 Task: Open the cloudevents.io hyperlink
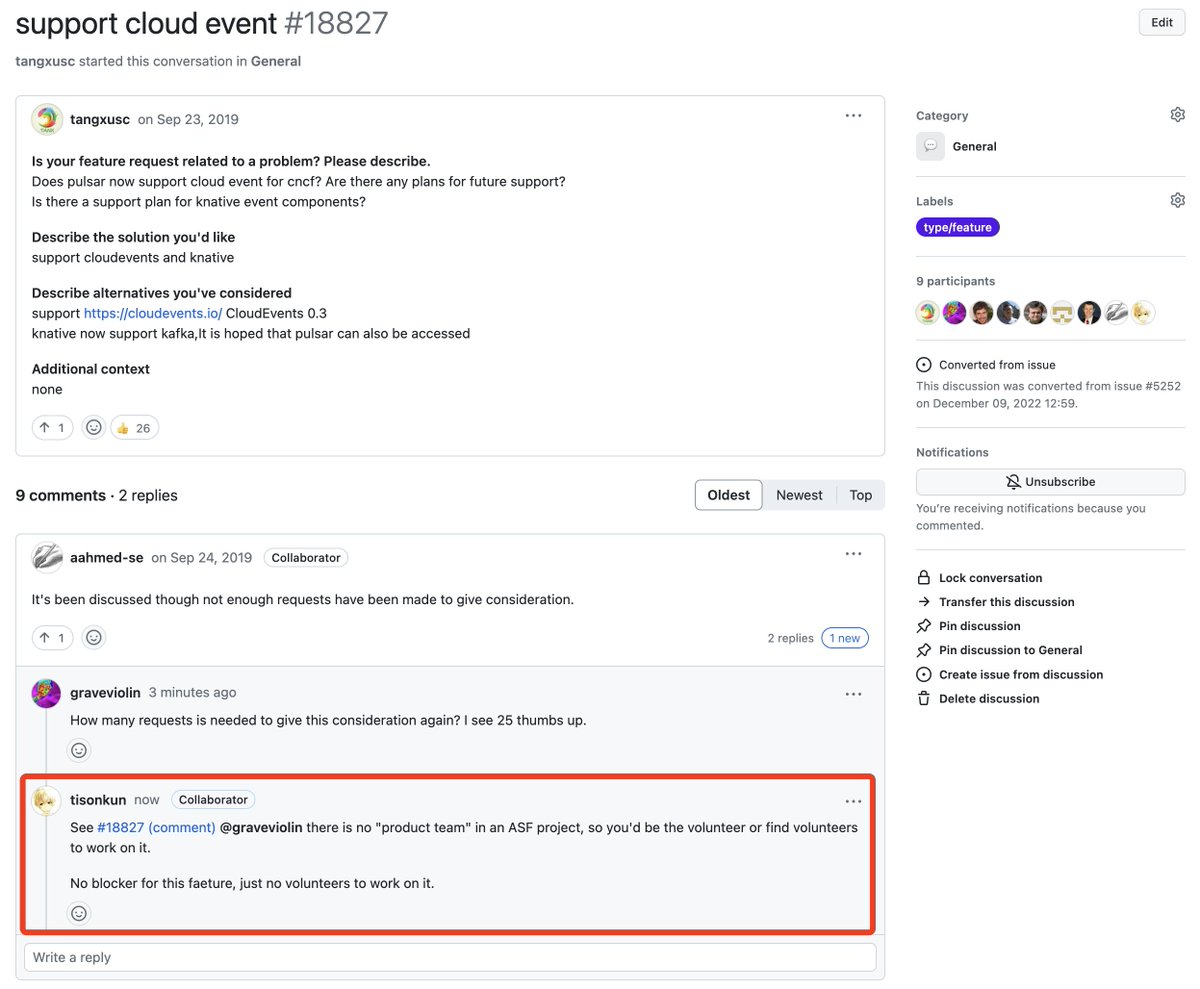click(153, 312)
